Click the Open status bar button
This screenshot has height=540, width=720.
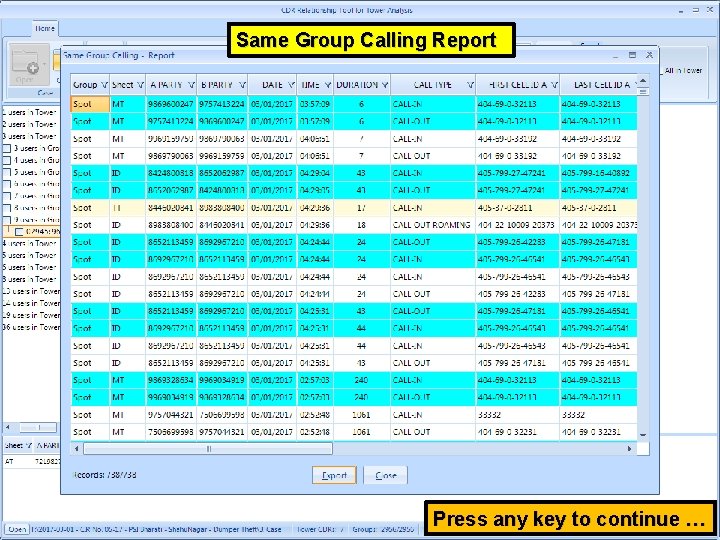tap(17, 529)
